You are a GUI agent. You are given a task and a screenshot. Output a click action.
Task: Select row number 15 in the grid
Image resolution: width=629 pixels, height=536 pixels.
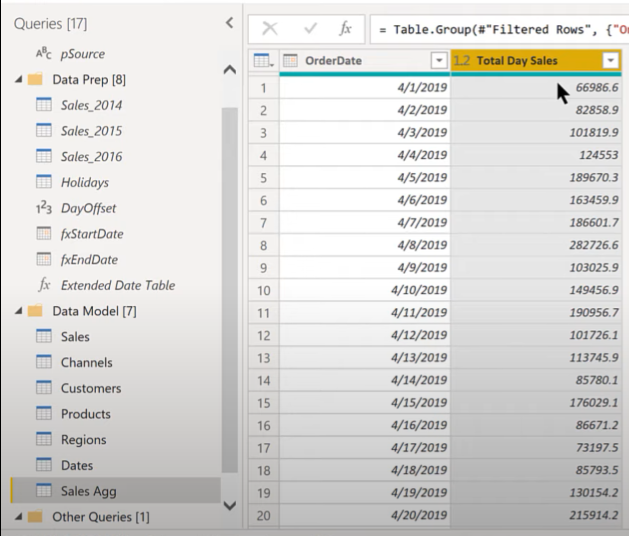point(264,403)
